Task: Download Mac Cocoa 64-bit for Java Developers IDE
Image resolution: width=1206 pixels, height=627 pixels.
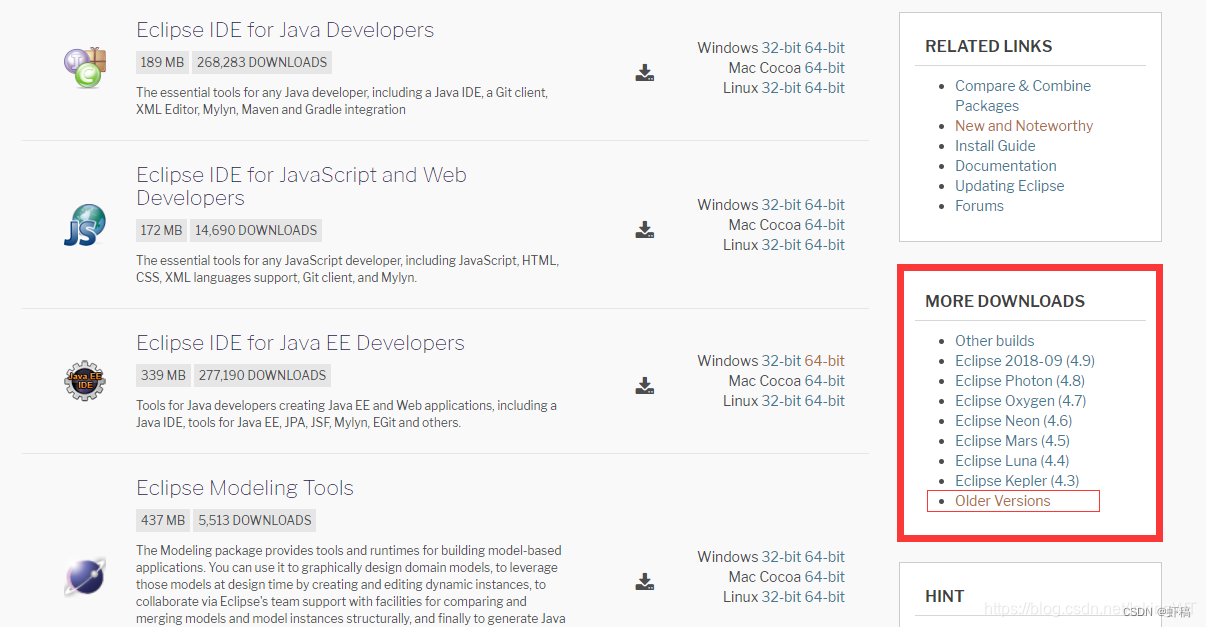Action: pyautogui.click(x=825, y=68)
